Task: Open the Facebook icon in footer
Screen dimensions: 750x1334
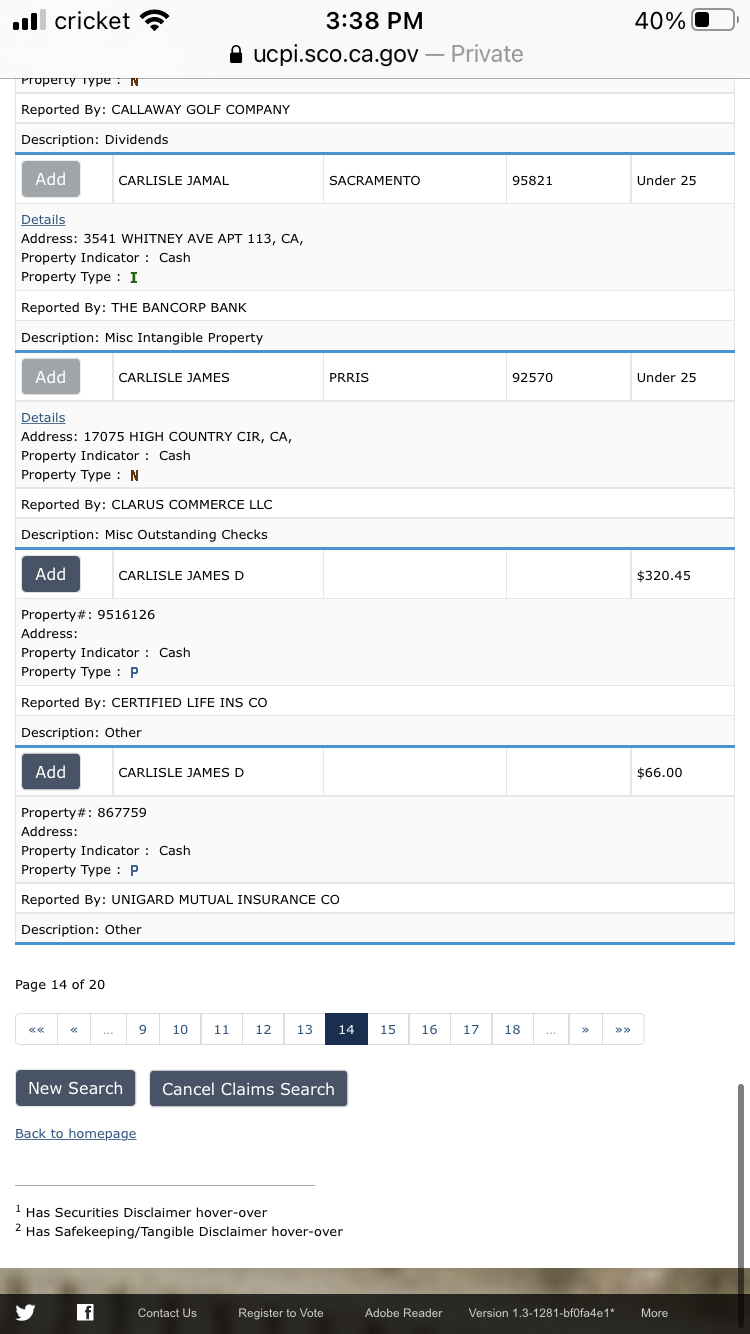Action: [x=85, y=1313]
